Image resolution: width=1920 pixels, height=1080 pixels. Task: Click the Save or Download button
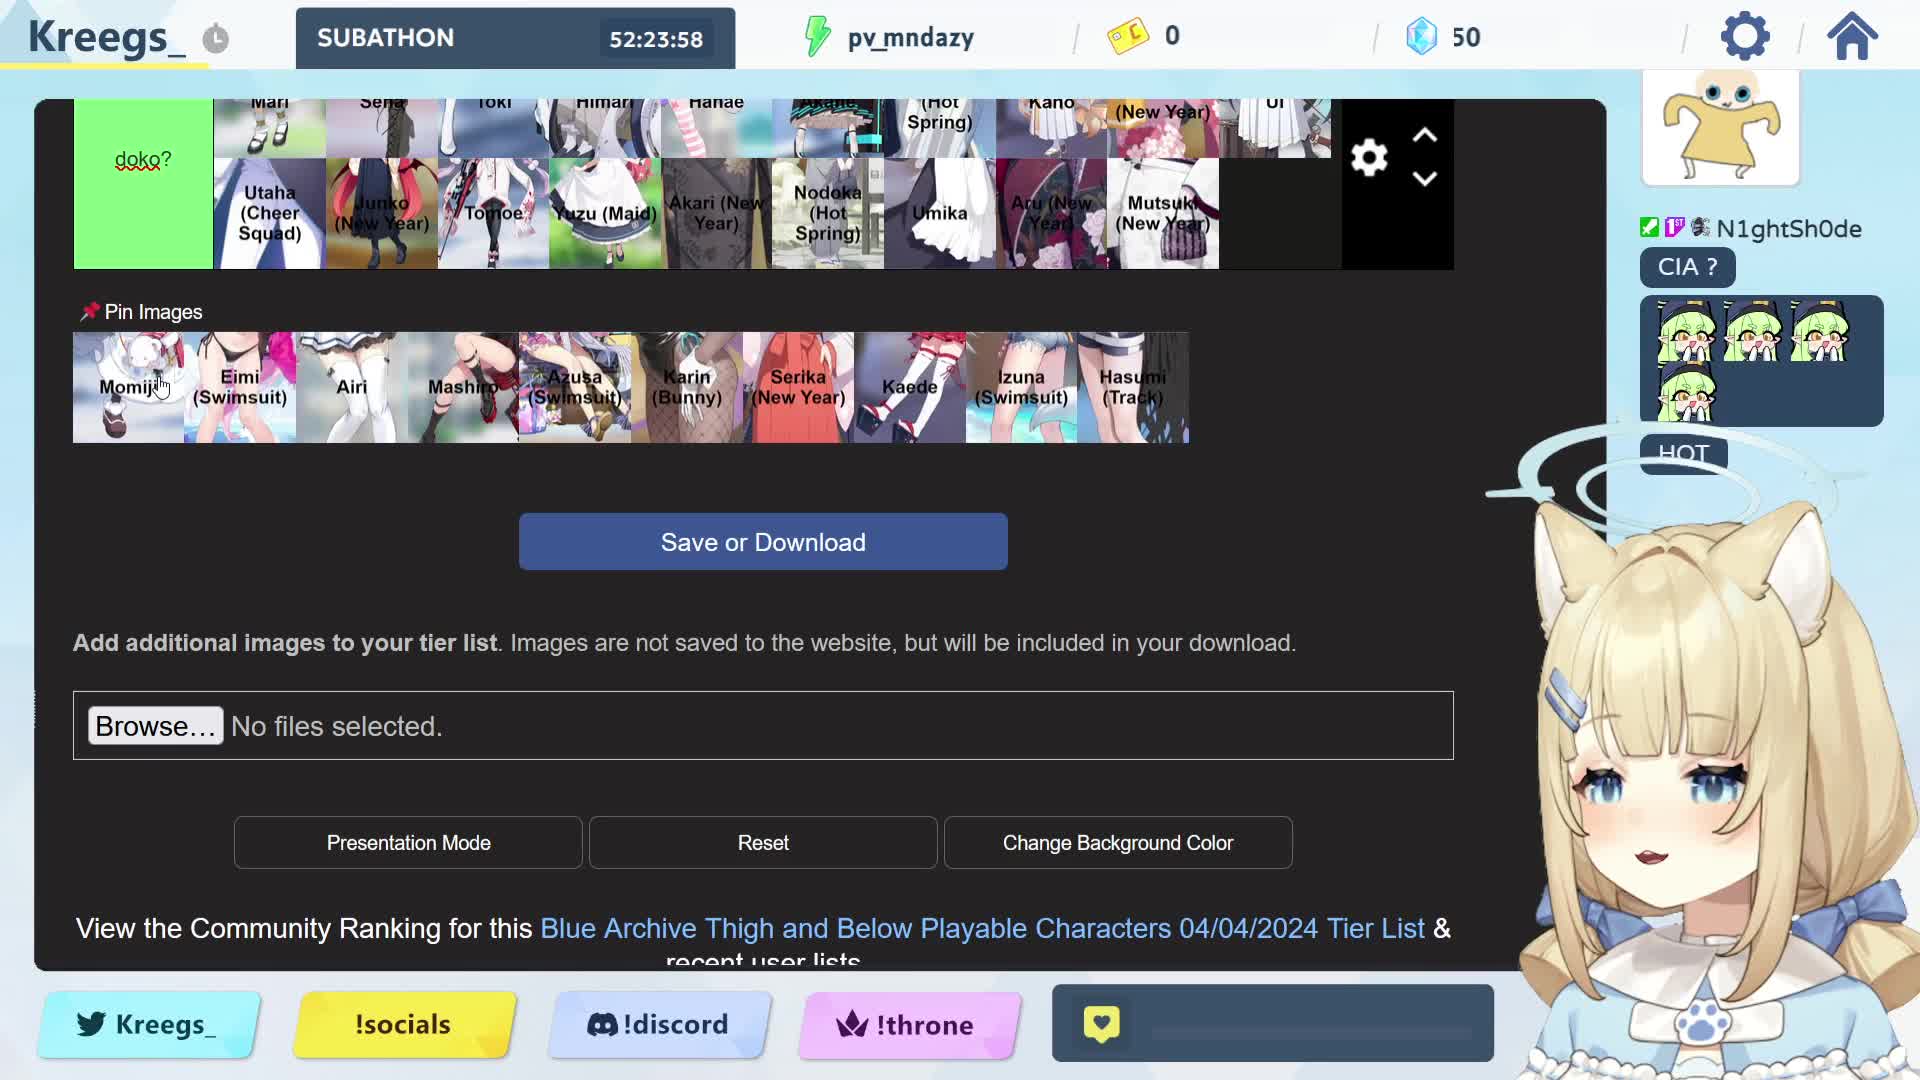763,542
